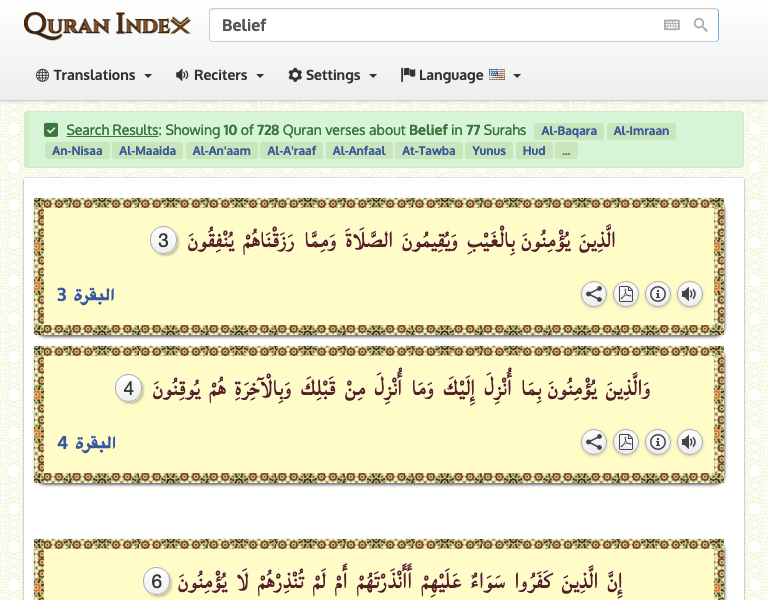The width and height of the screenshot is (768, 600).
Task: Show info for verse 3
Action: click(x=657, y=294)
